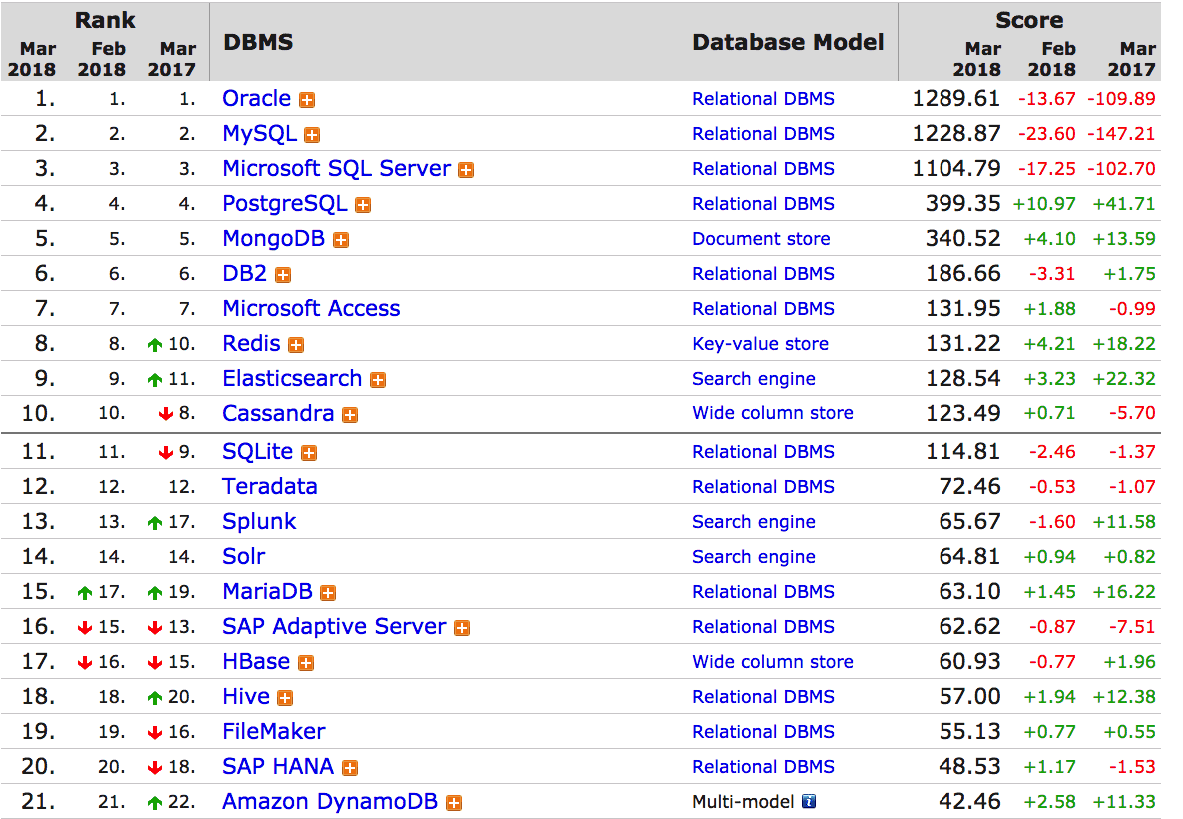Click the Database Model column header
The height and width of the screenshot is (819, 1183).
click(788, 42)
